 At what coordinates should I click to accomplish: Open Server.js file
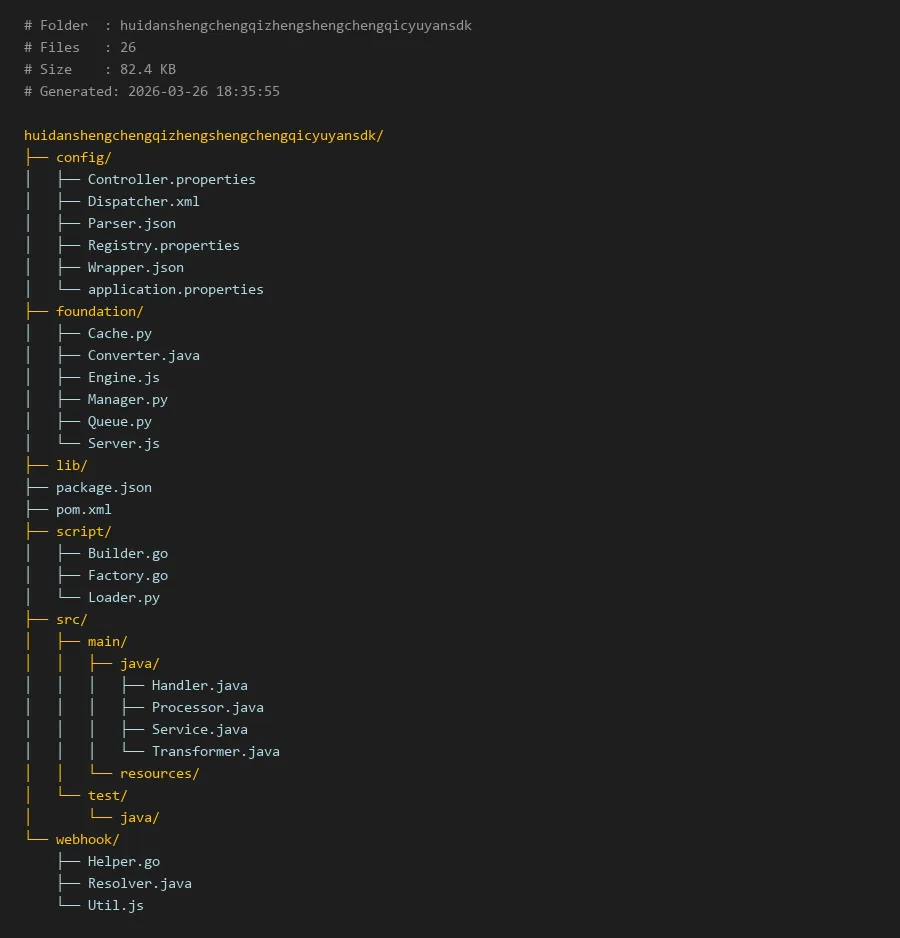tap(123, 443)
